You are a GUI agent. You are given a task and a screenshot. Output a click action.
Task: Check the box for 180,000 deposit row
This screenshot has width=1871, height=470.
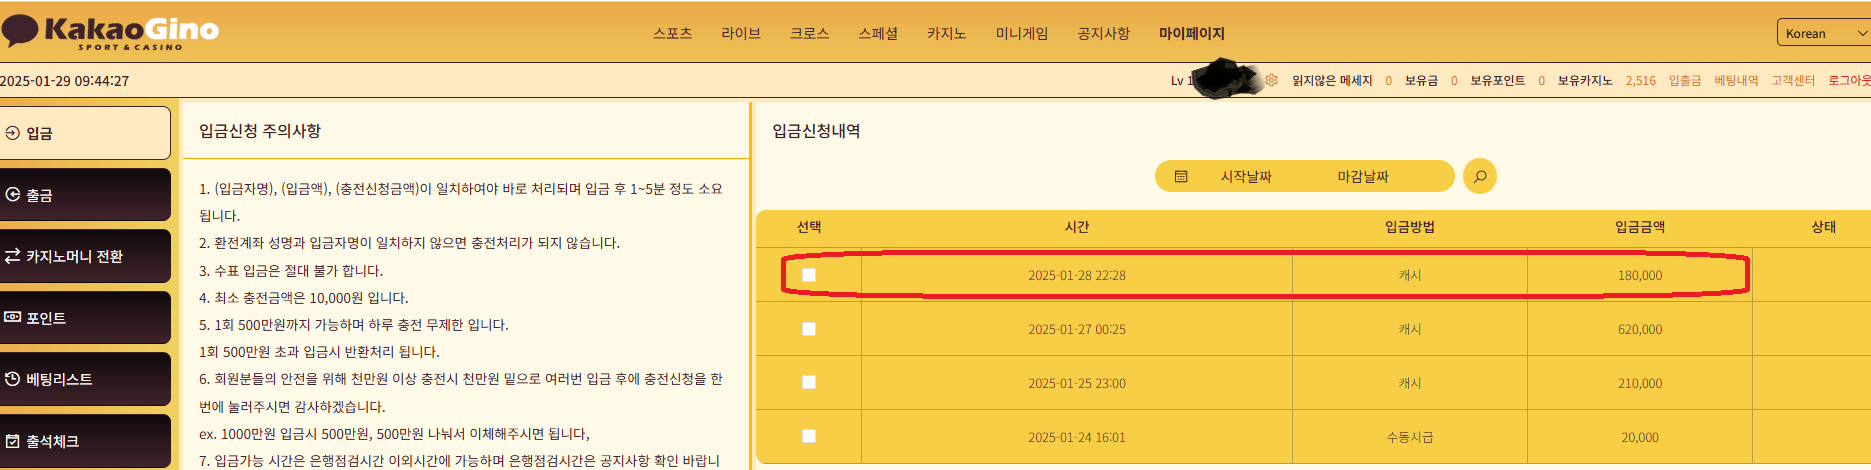[x=809, y=275]
